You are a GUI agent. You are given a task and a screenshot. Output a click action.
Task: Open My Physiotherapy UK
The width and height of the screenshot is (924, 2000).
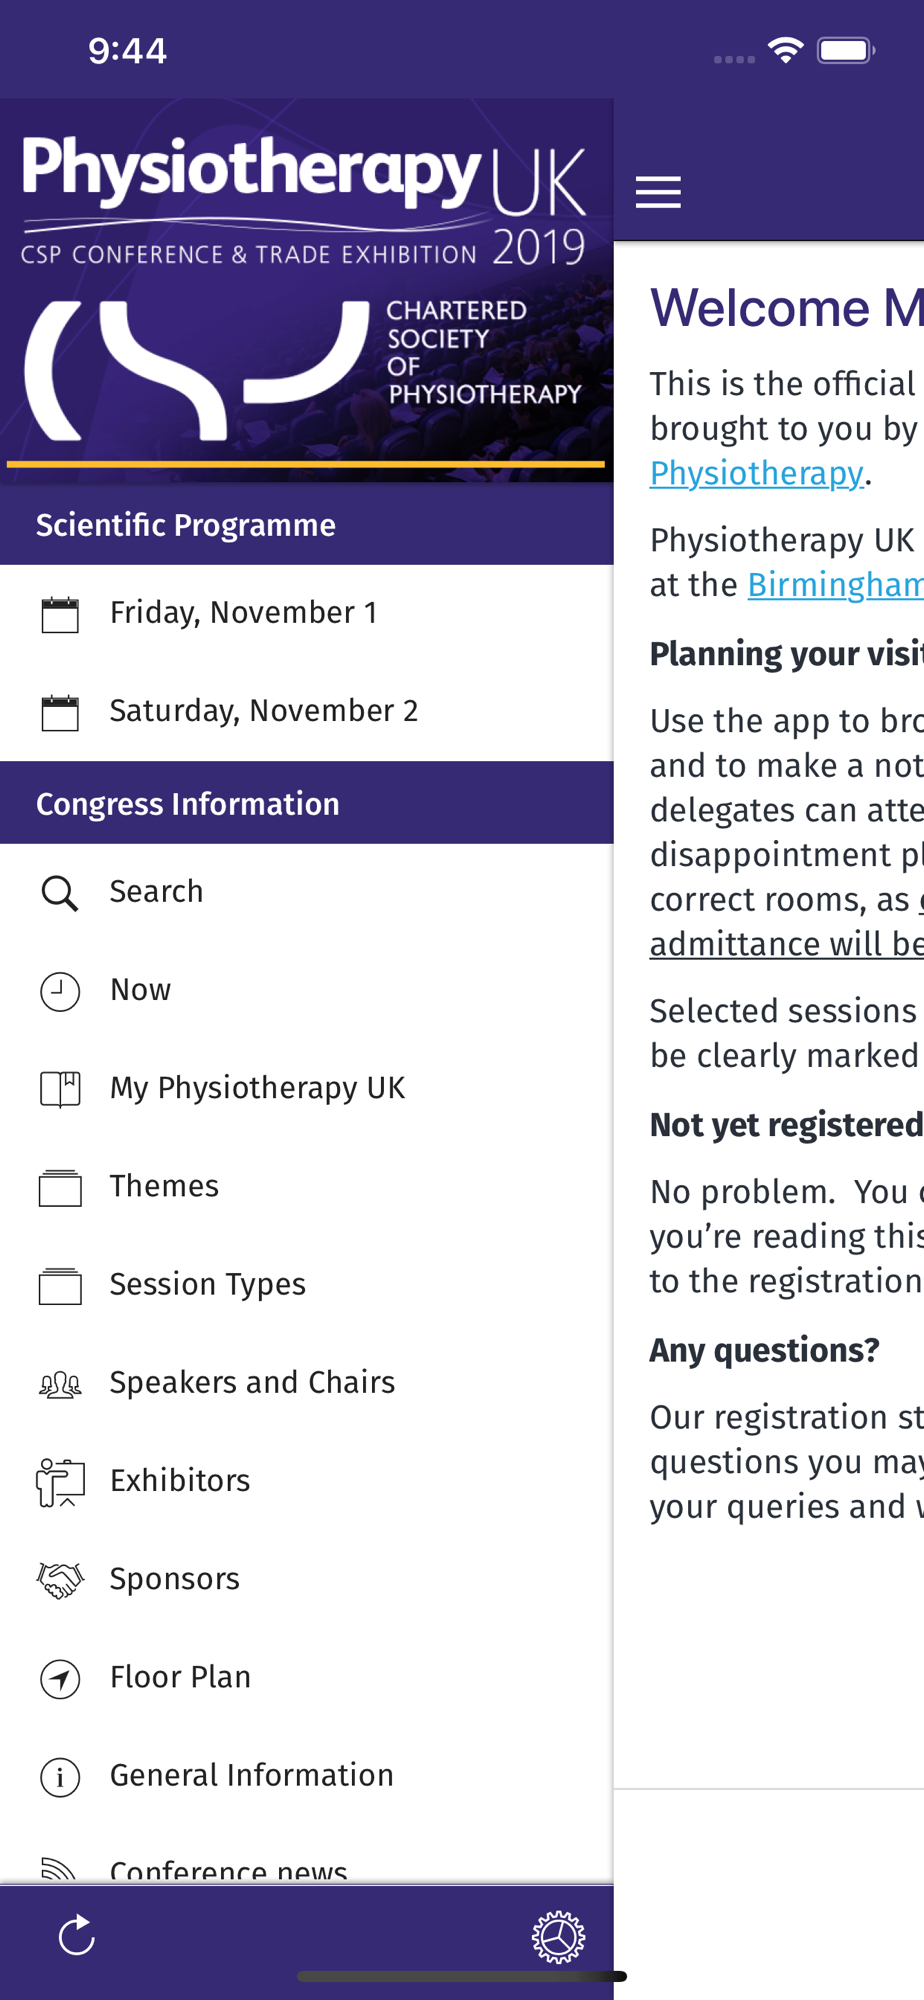(307, 1088)
